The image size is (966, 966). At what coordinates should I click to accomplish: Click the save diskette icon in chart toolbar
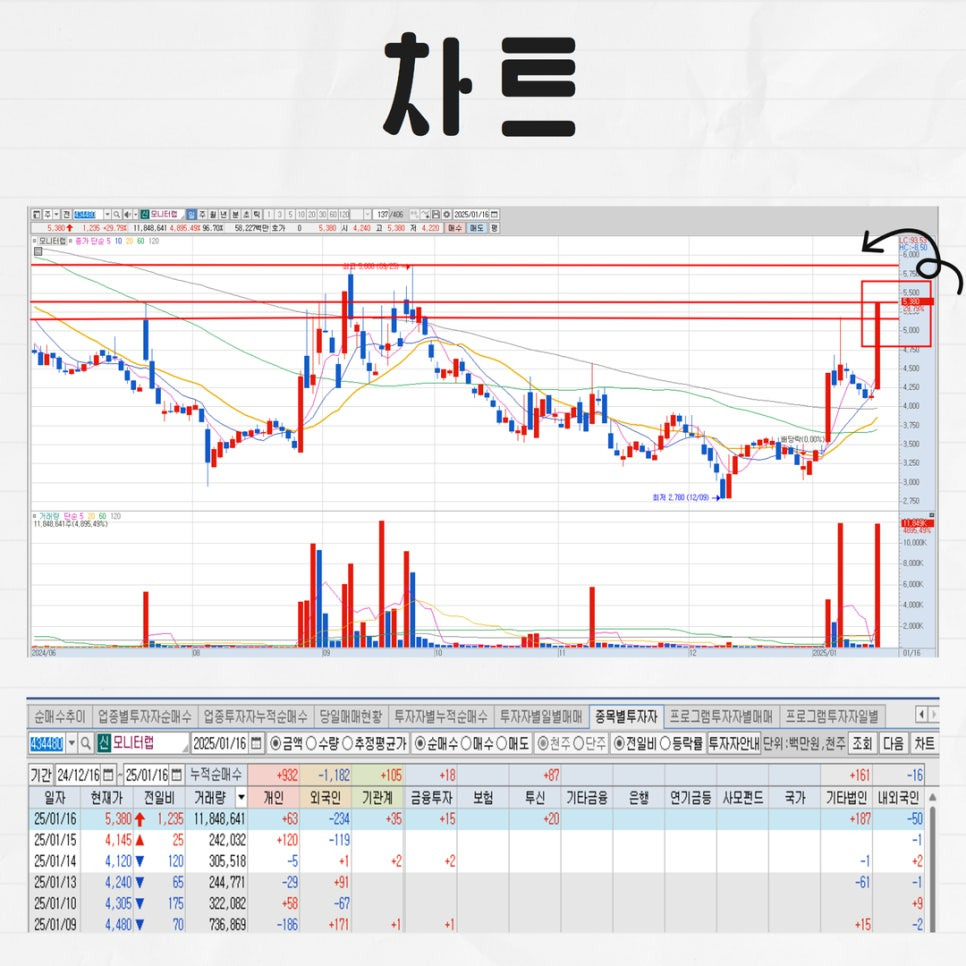coord(436,214)
